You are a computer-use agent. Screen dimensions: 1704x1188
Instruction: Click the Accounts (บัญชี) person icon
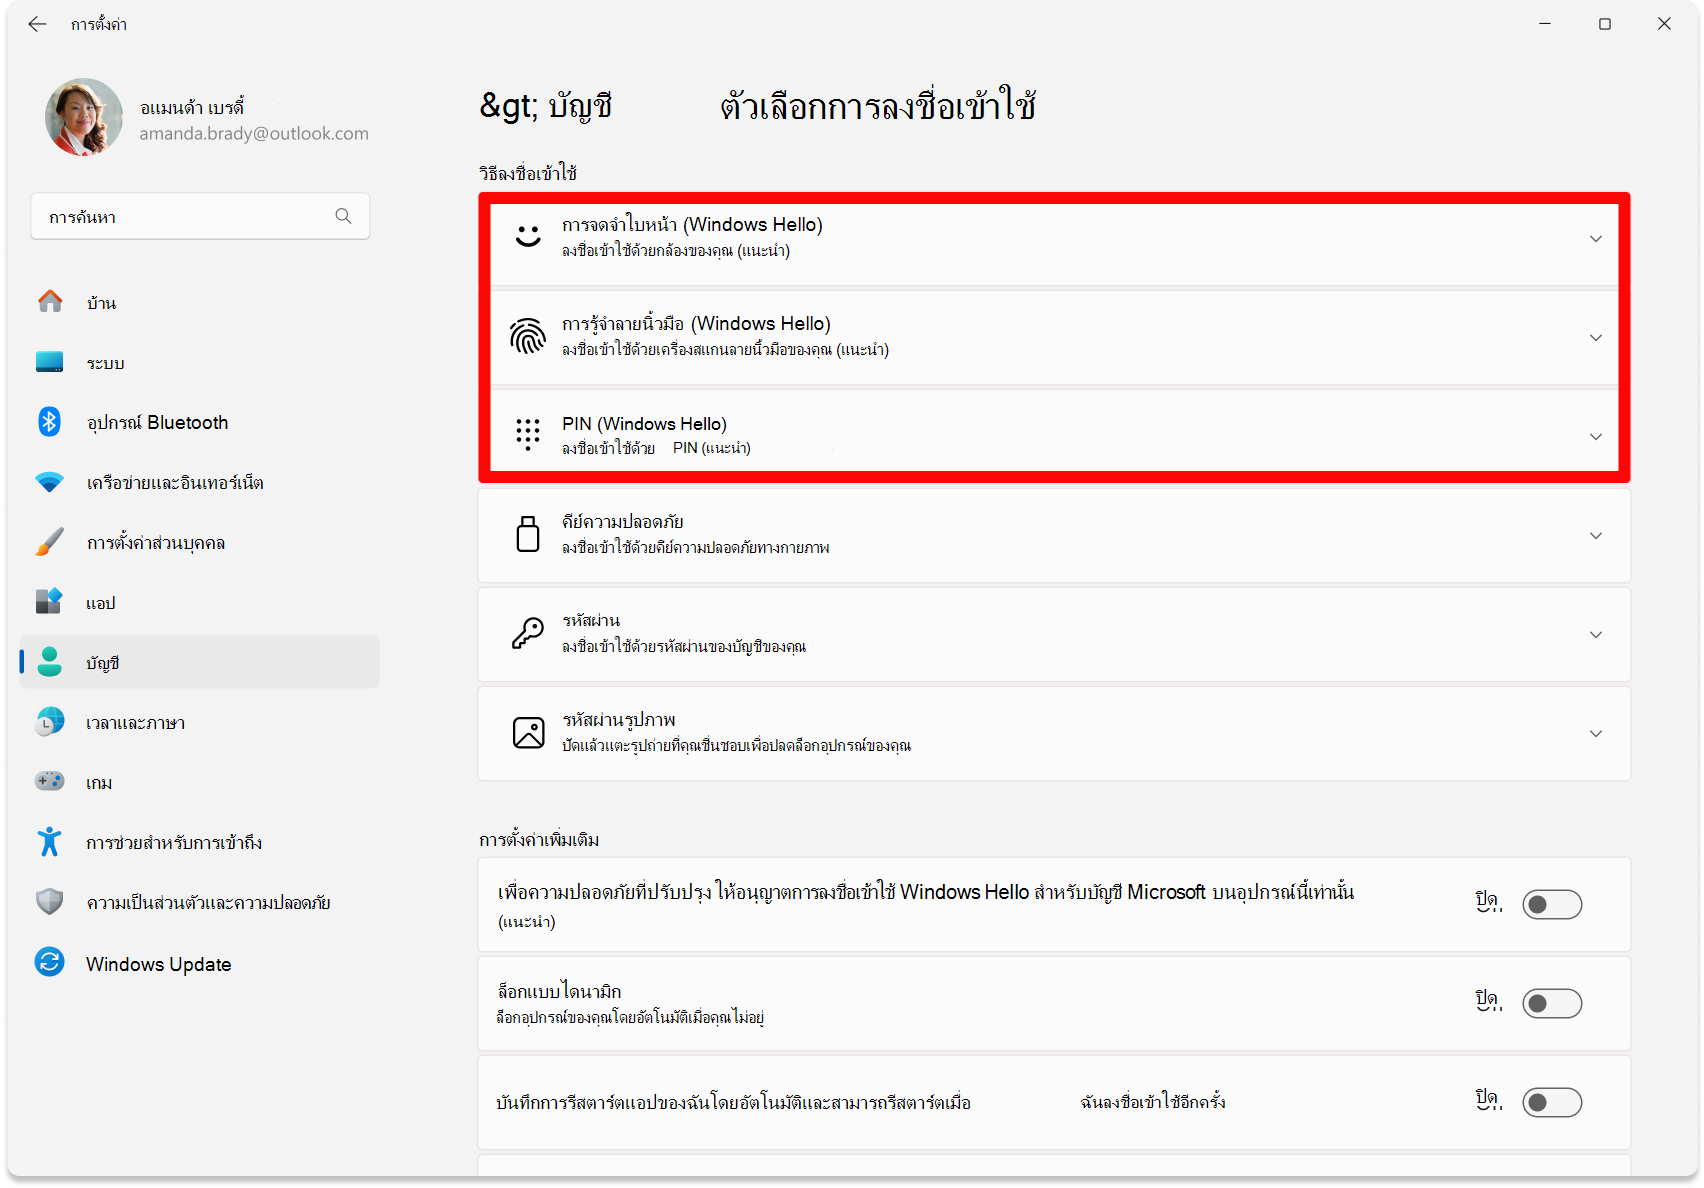[x=49, y=661]
